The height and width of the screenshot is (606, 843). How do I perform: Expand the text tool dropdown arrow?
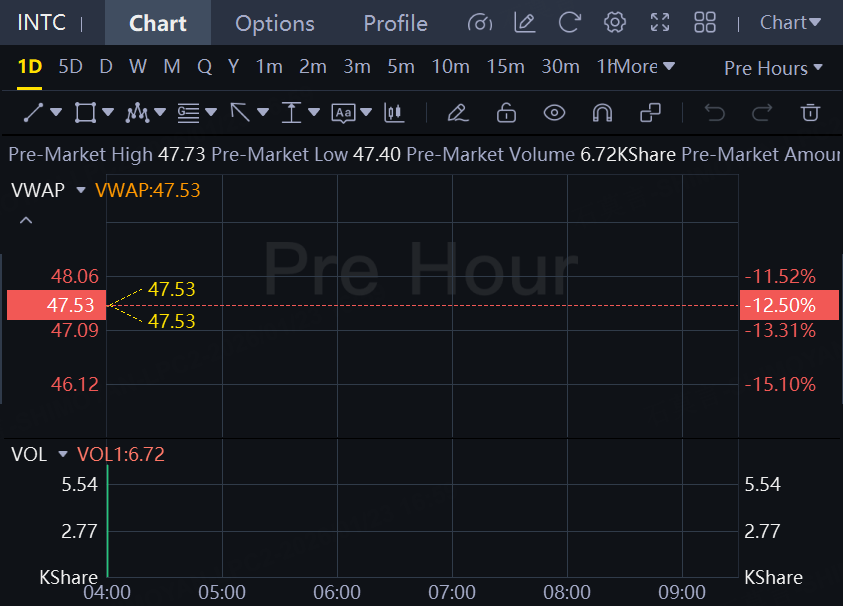(366, 112)
